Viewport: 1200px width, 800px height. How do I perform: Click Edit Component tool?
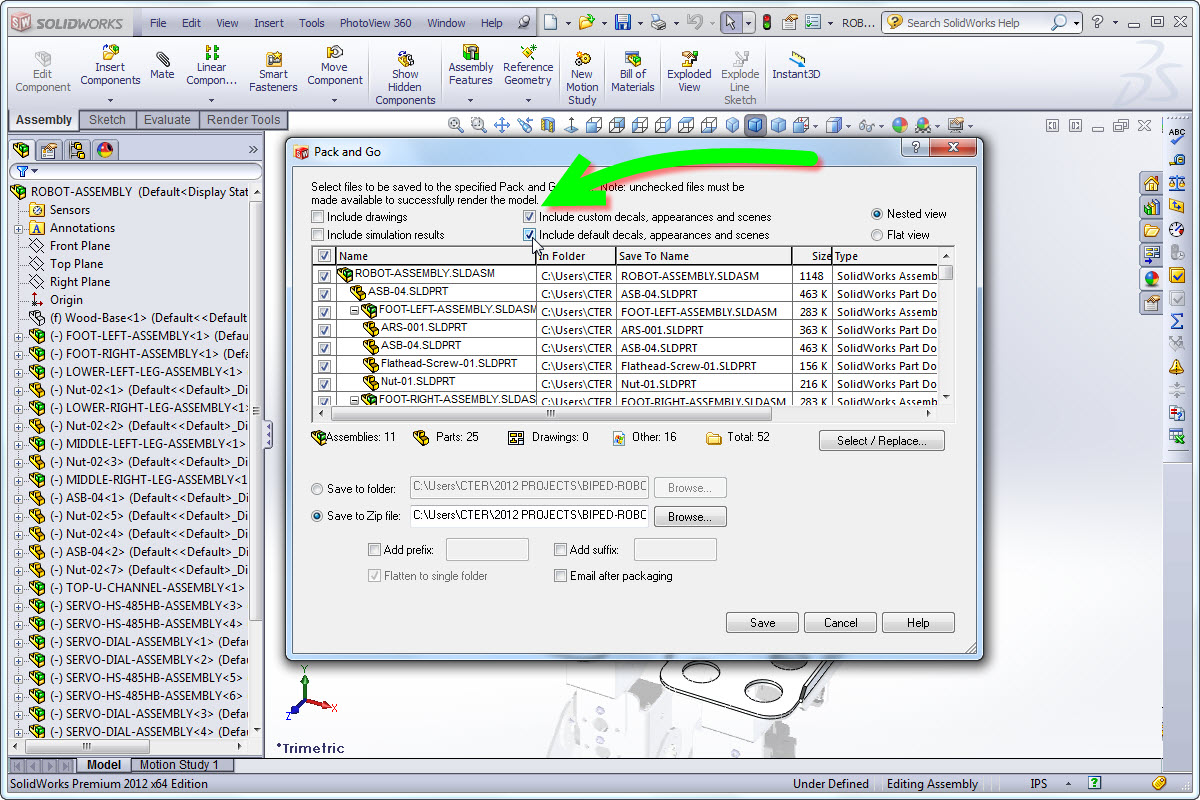[42, 72]
